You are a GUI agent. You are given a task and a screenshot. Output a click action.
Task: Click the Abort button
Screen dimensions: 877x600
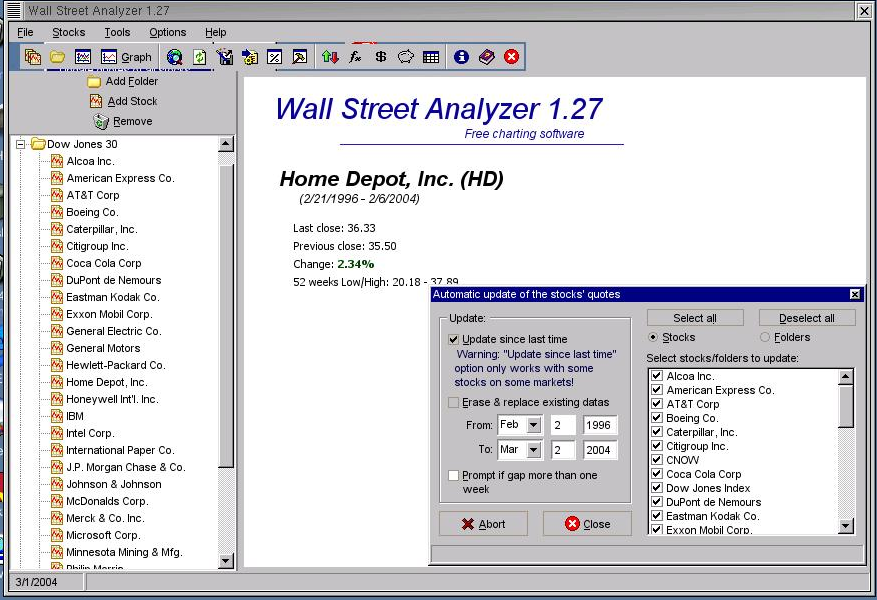[x=483, y=523]
